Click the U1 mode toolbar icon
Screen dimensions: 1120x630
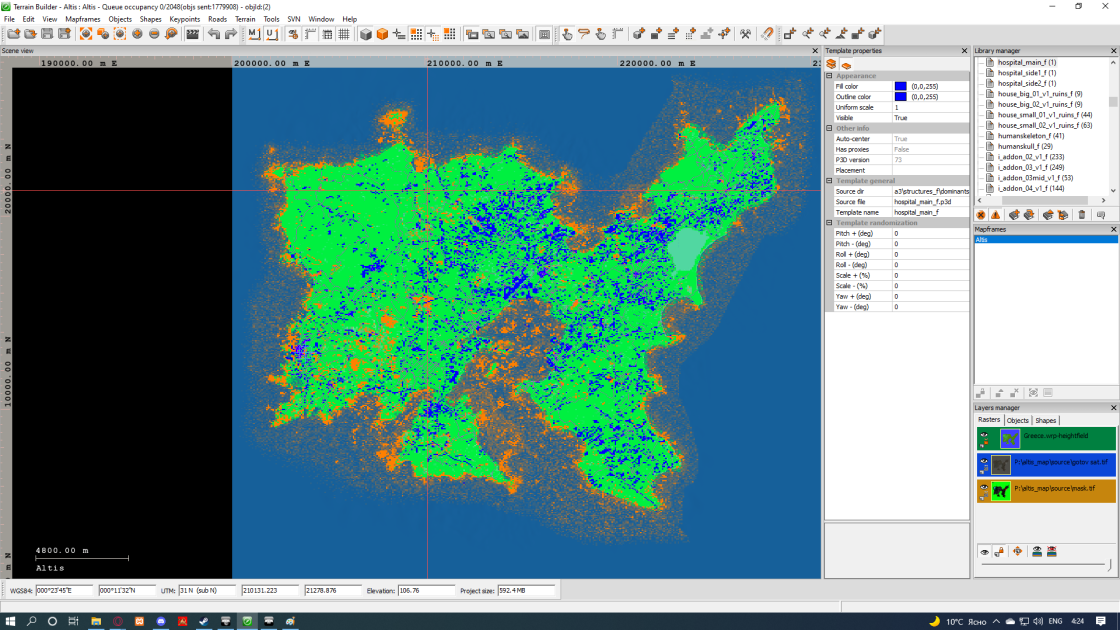click(x=271, y=34)
